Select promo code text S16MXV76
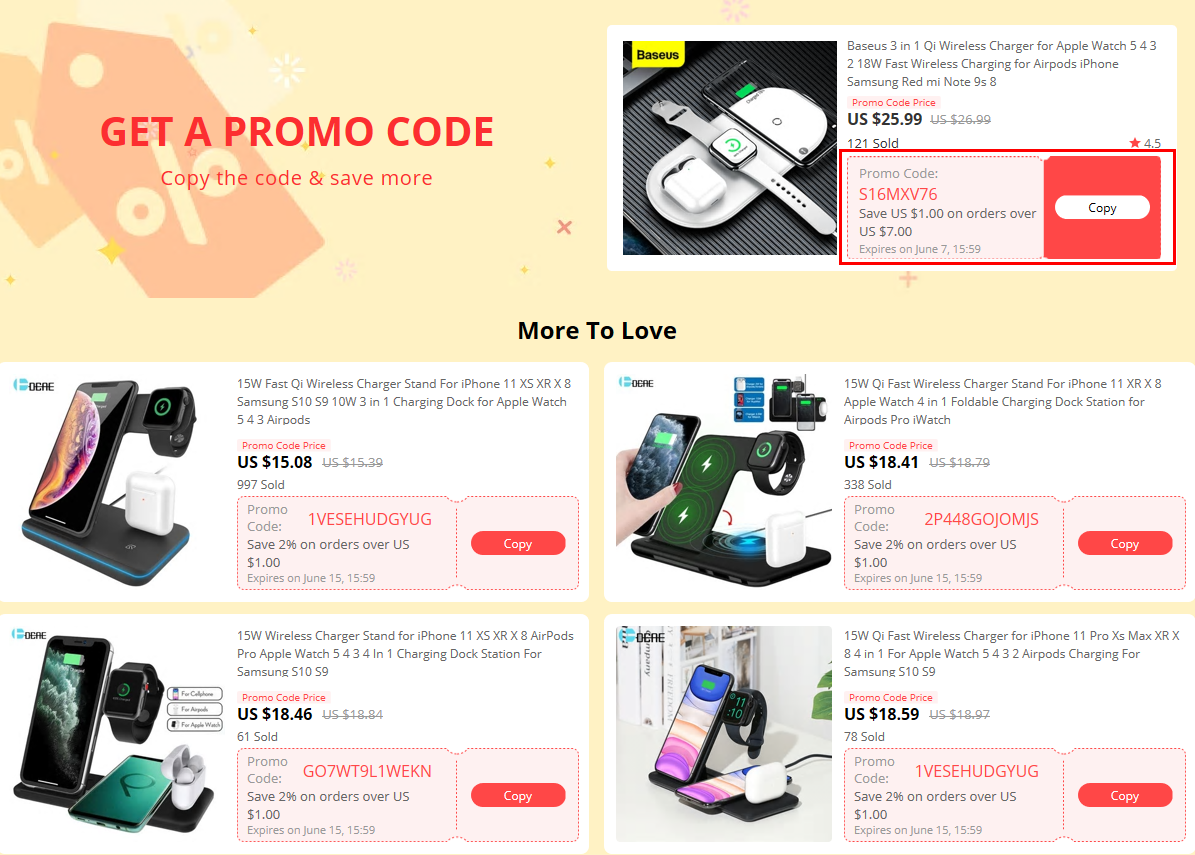This screenshot has height=855, width=1195. pyautogui.click(x=898, y=194)
